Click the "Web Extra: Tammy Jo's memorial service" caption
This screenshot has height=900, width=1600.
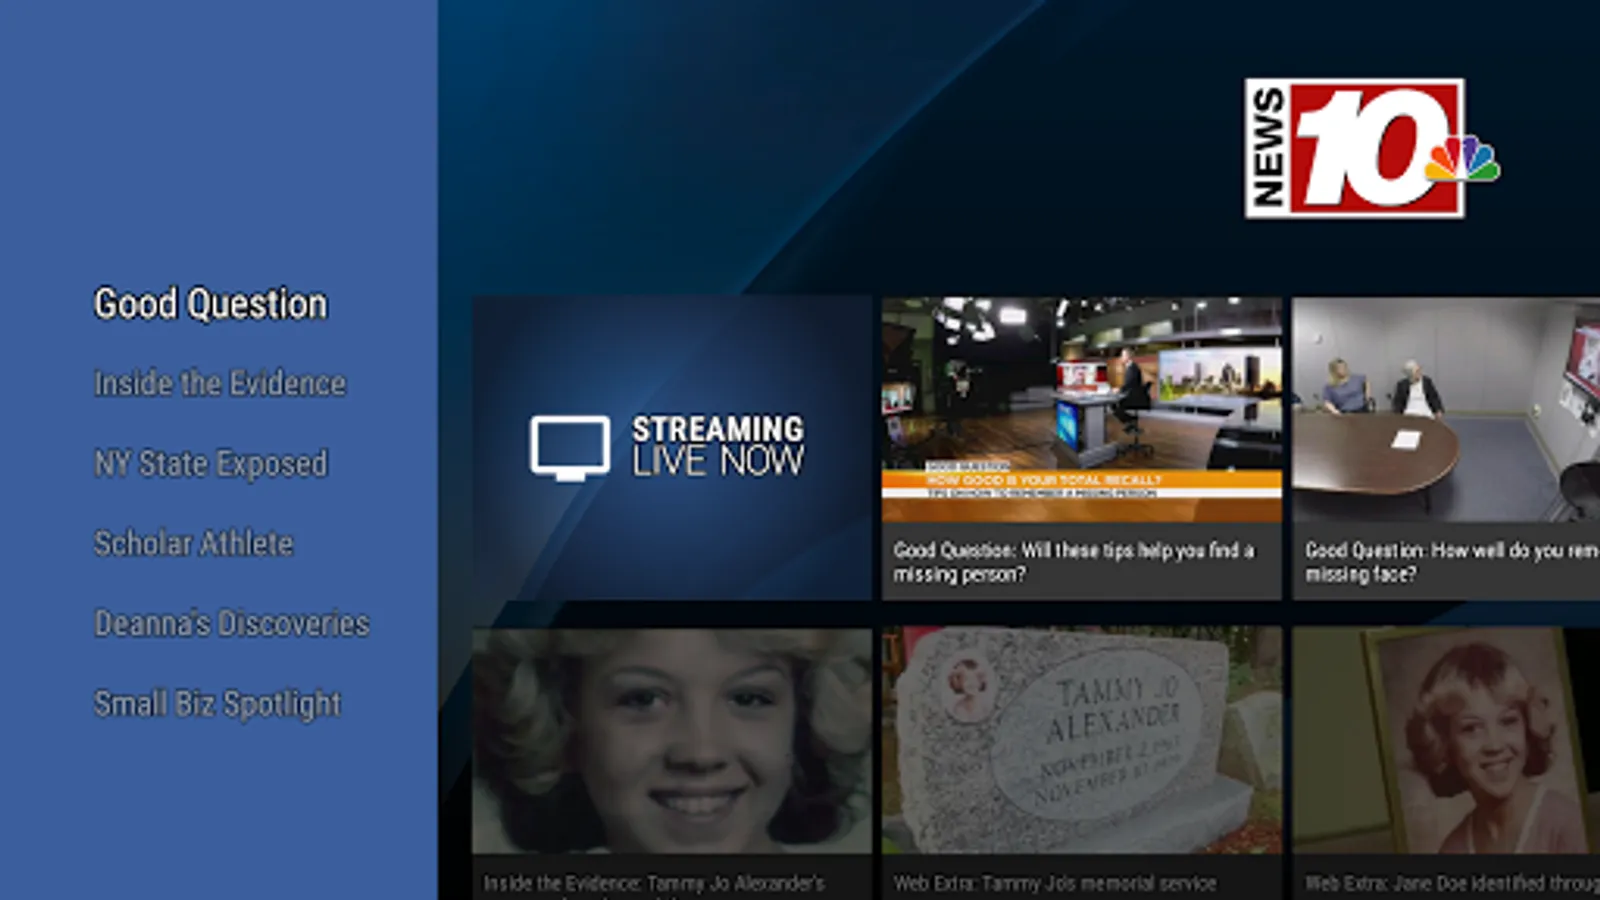(1055, 884)
